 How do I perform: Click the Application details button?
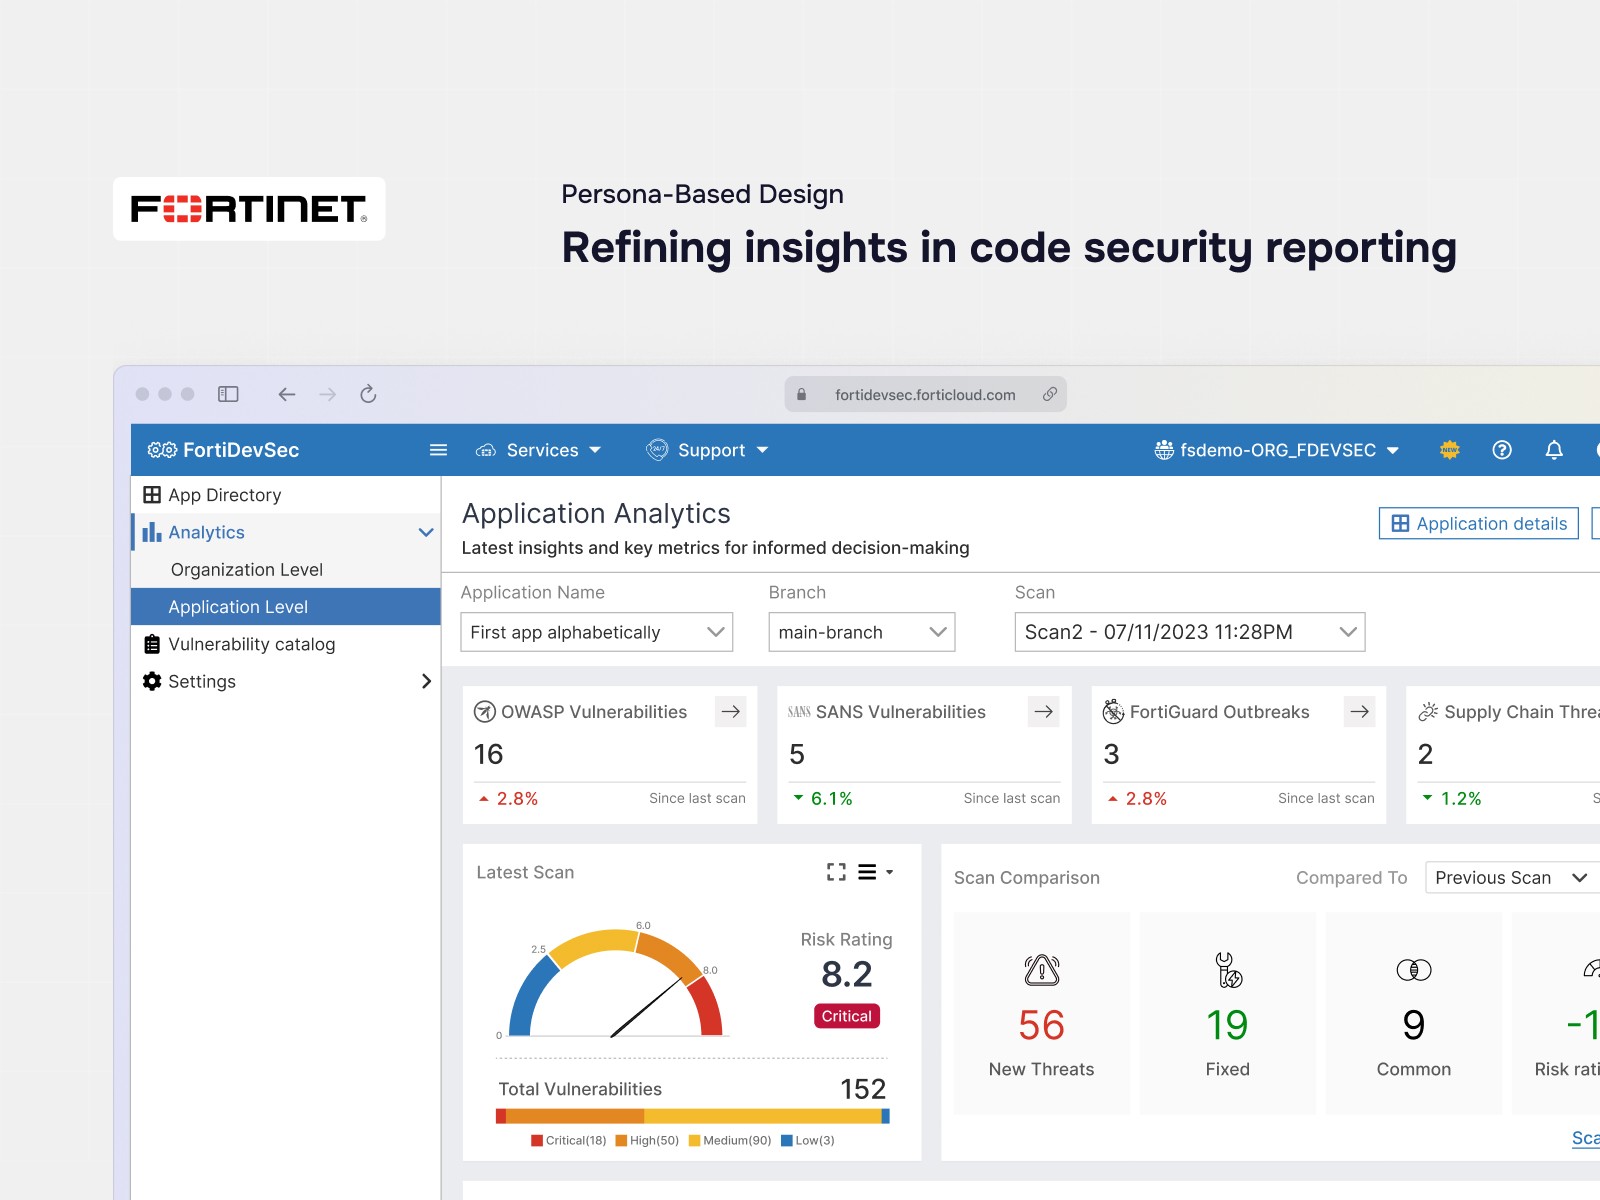pyautogui.click(x=1479, y=523)
